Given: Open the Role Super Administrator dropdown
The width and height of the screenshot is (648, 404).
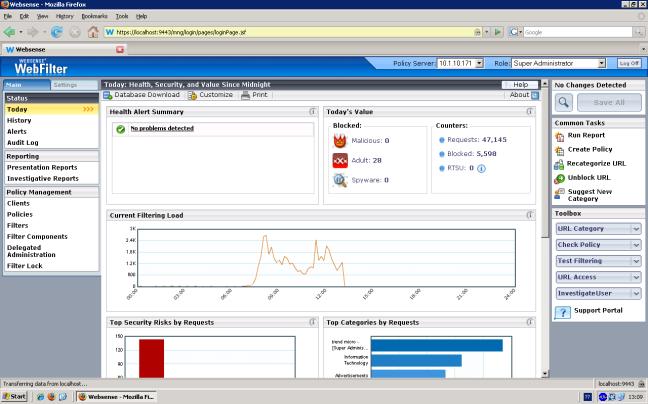Looking at the screenshot, I should [x=602, y=63].
